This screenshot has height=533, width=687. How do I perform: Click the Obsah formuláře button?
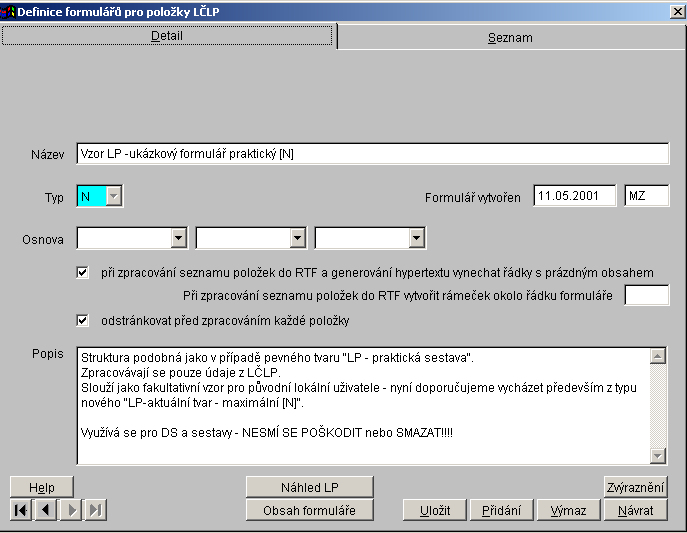[309, 510]
